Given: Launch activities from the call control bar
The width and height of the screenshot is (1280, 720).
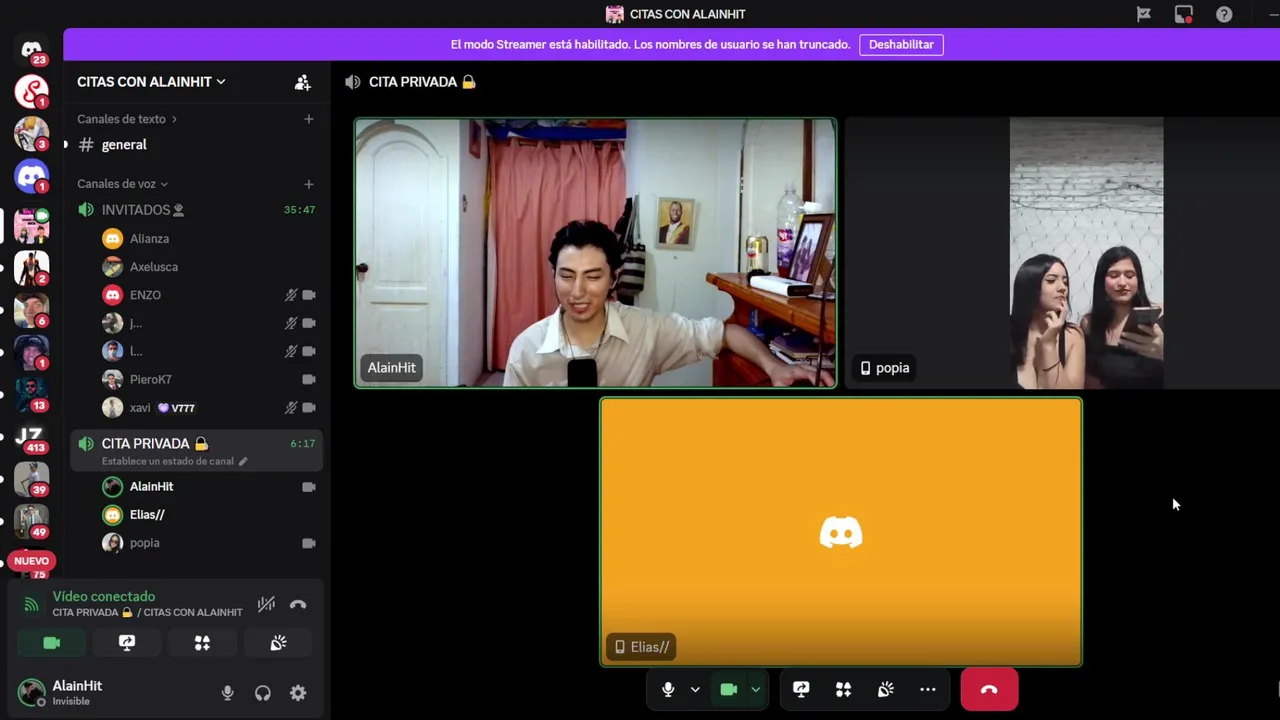Looking at the screenshot, I should click(x=843, y=689).
